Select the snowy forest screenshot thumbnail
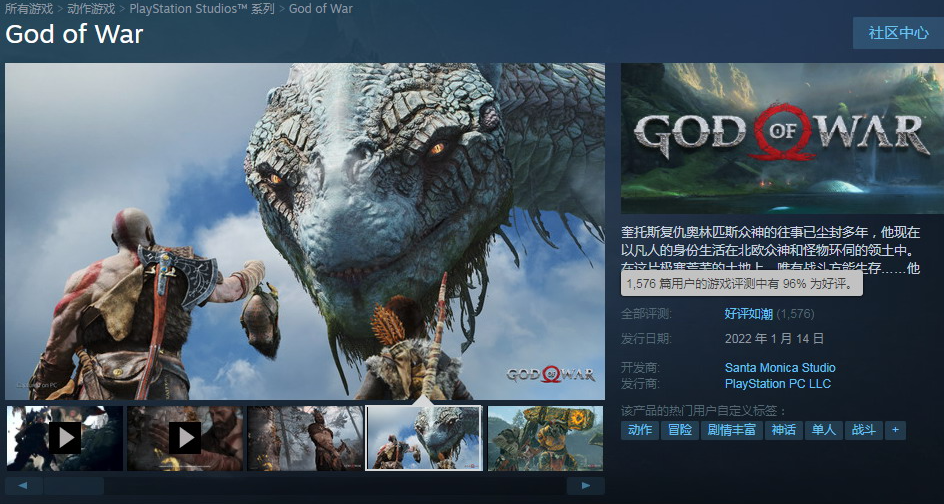Screen dimensions: 944x504 pyautogui.click(x=305, y=438)
